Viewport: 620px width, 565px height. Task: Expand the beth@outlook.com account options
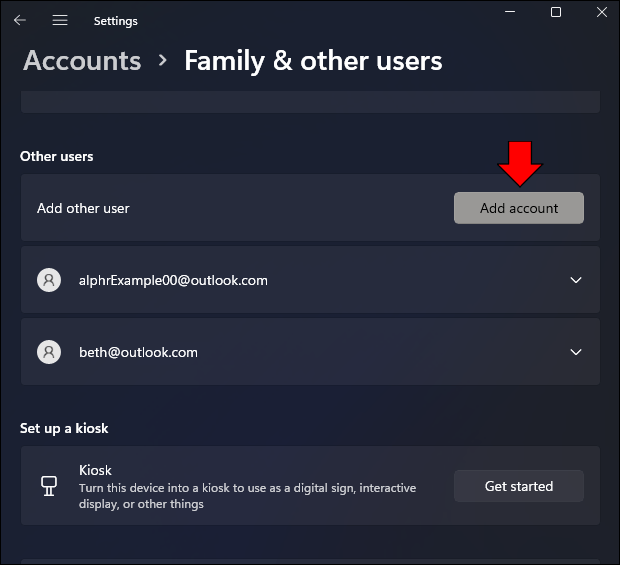pyautogui.click(x=576, y=352)
